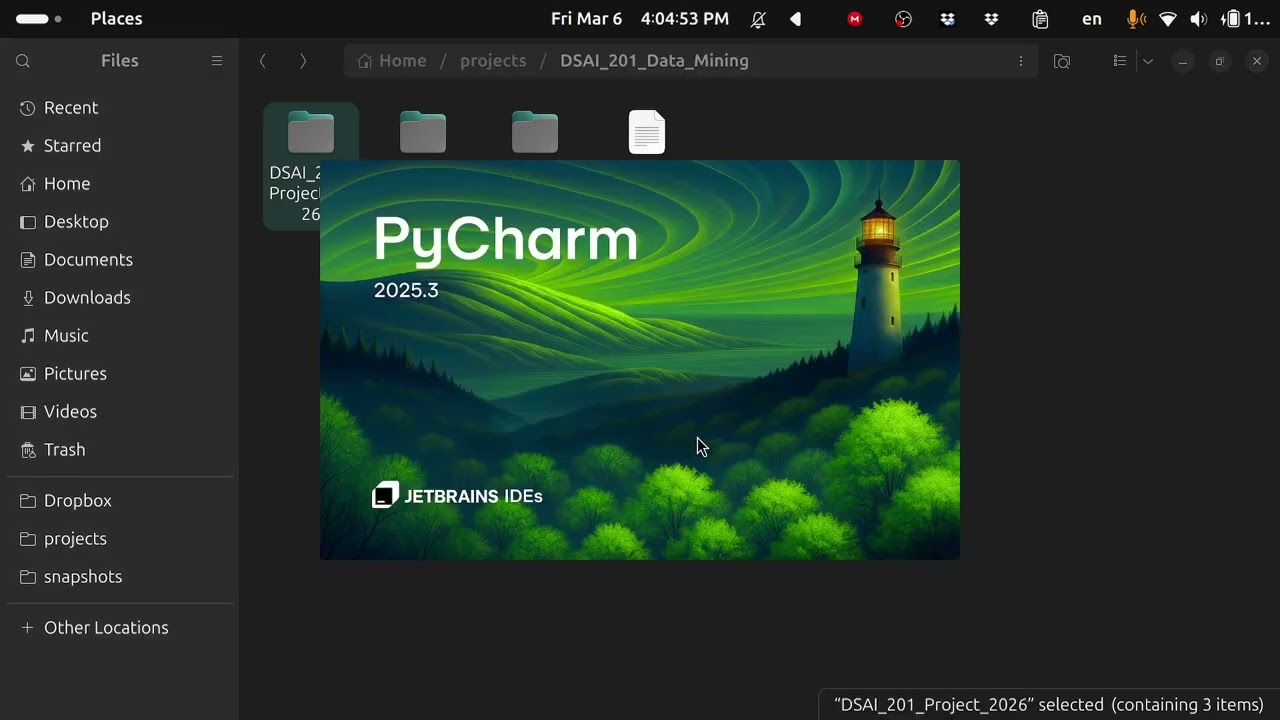This screenshot has width=1280, height=720.
Task: Open Desktop in the sidebar
Action: coord(120,222)
